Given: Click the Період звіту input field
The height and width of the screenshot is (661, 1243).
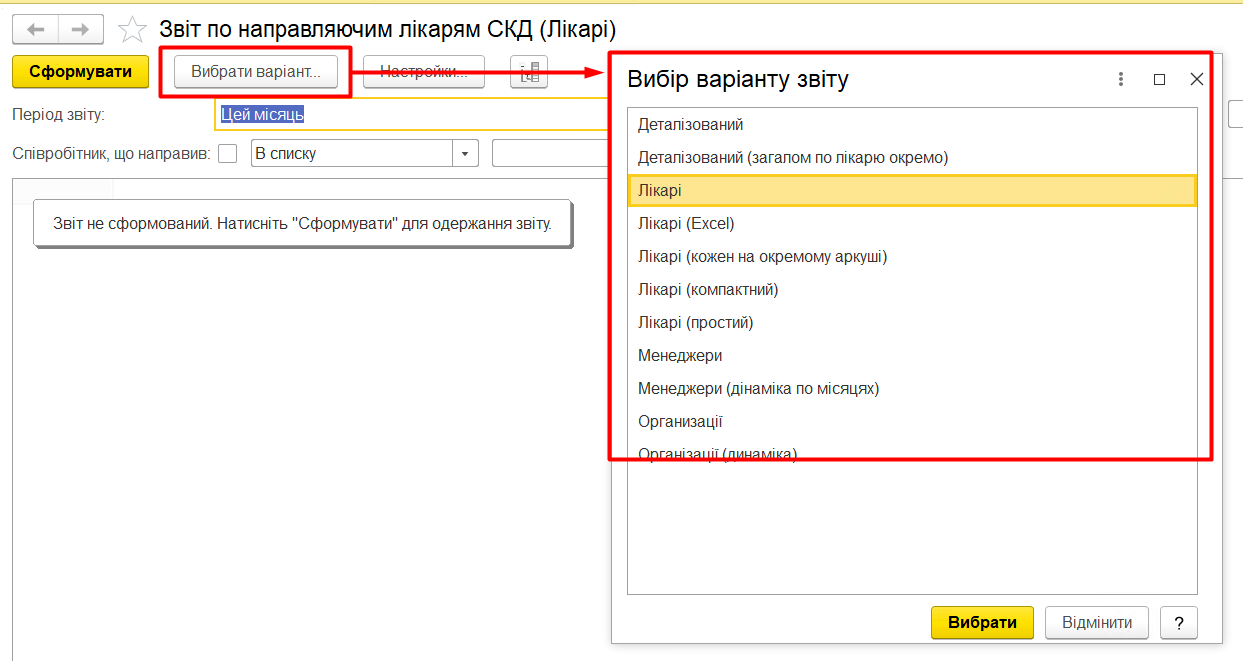Looking at the screenshot, I should [410, 115].
